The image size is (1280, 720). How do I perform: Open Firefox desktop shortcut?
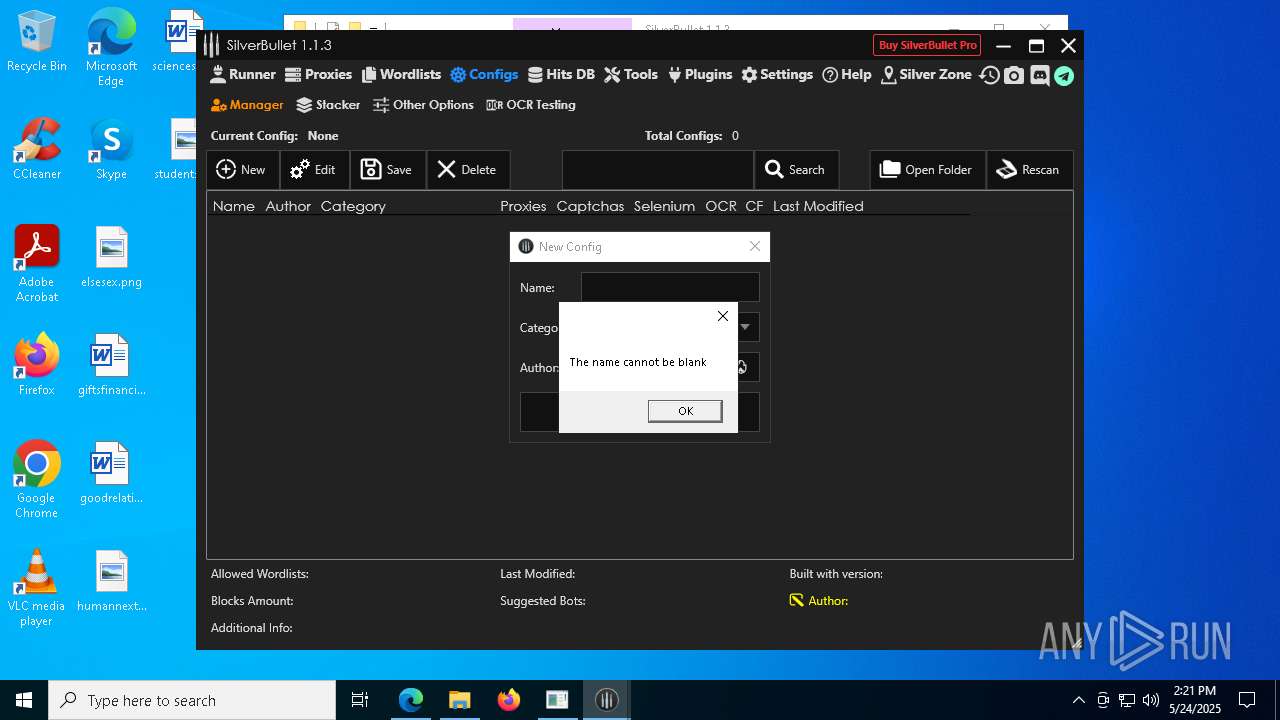[x=37, y=366]
